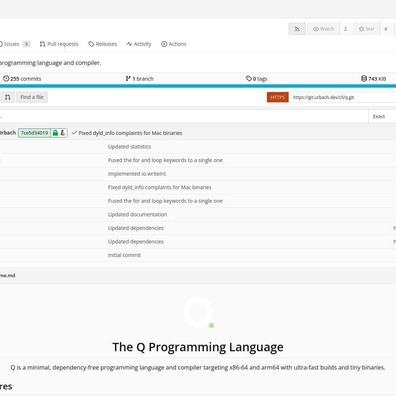Screen dimensions: 396x396
Task: Open Exact search mode dropdown
Action: pyautogui.click(x=382, y=116)
